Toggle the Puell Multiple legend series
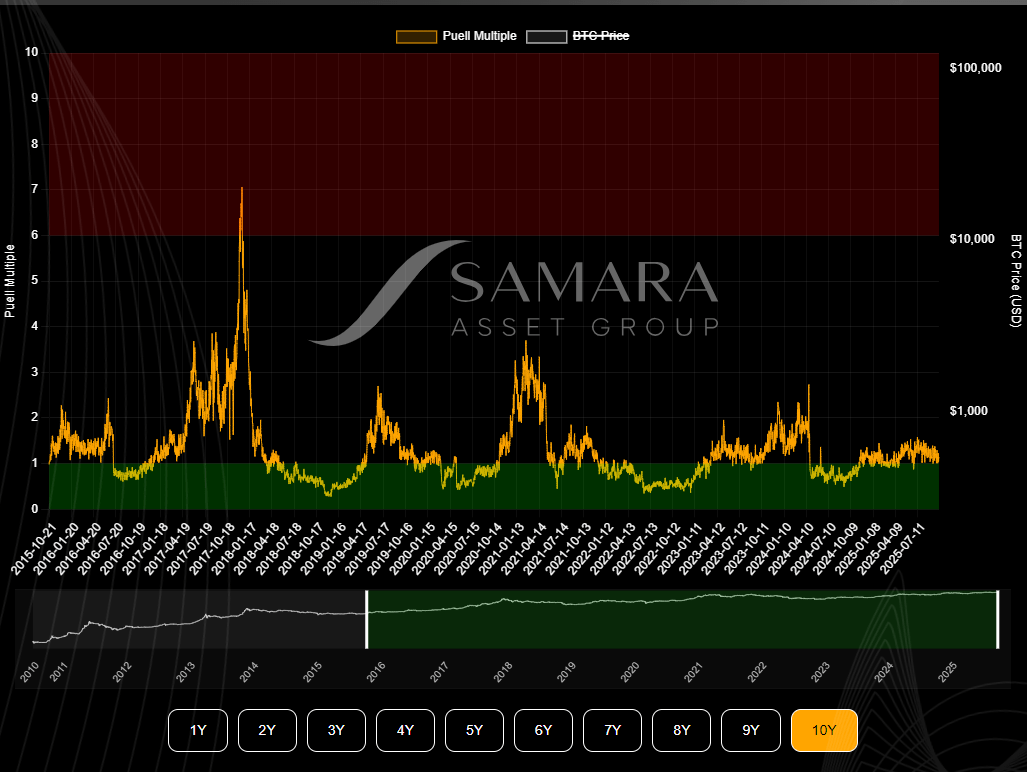 click(x=479, y=36)
